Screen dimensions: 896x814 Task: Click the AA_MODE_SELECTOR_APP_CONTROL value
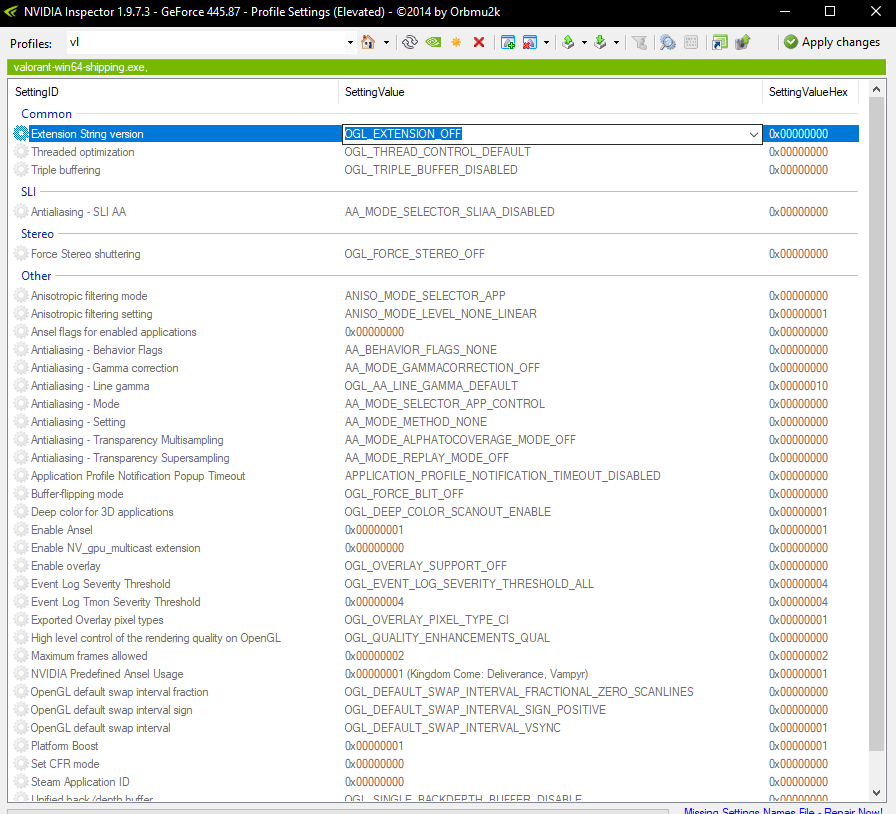pyautogui.click(x=445, y=404)
